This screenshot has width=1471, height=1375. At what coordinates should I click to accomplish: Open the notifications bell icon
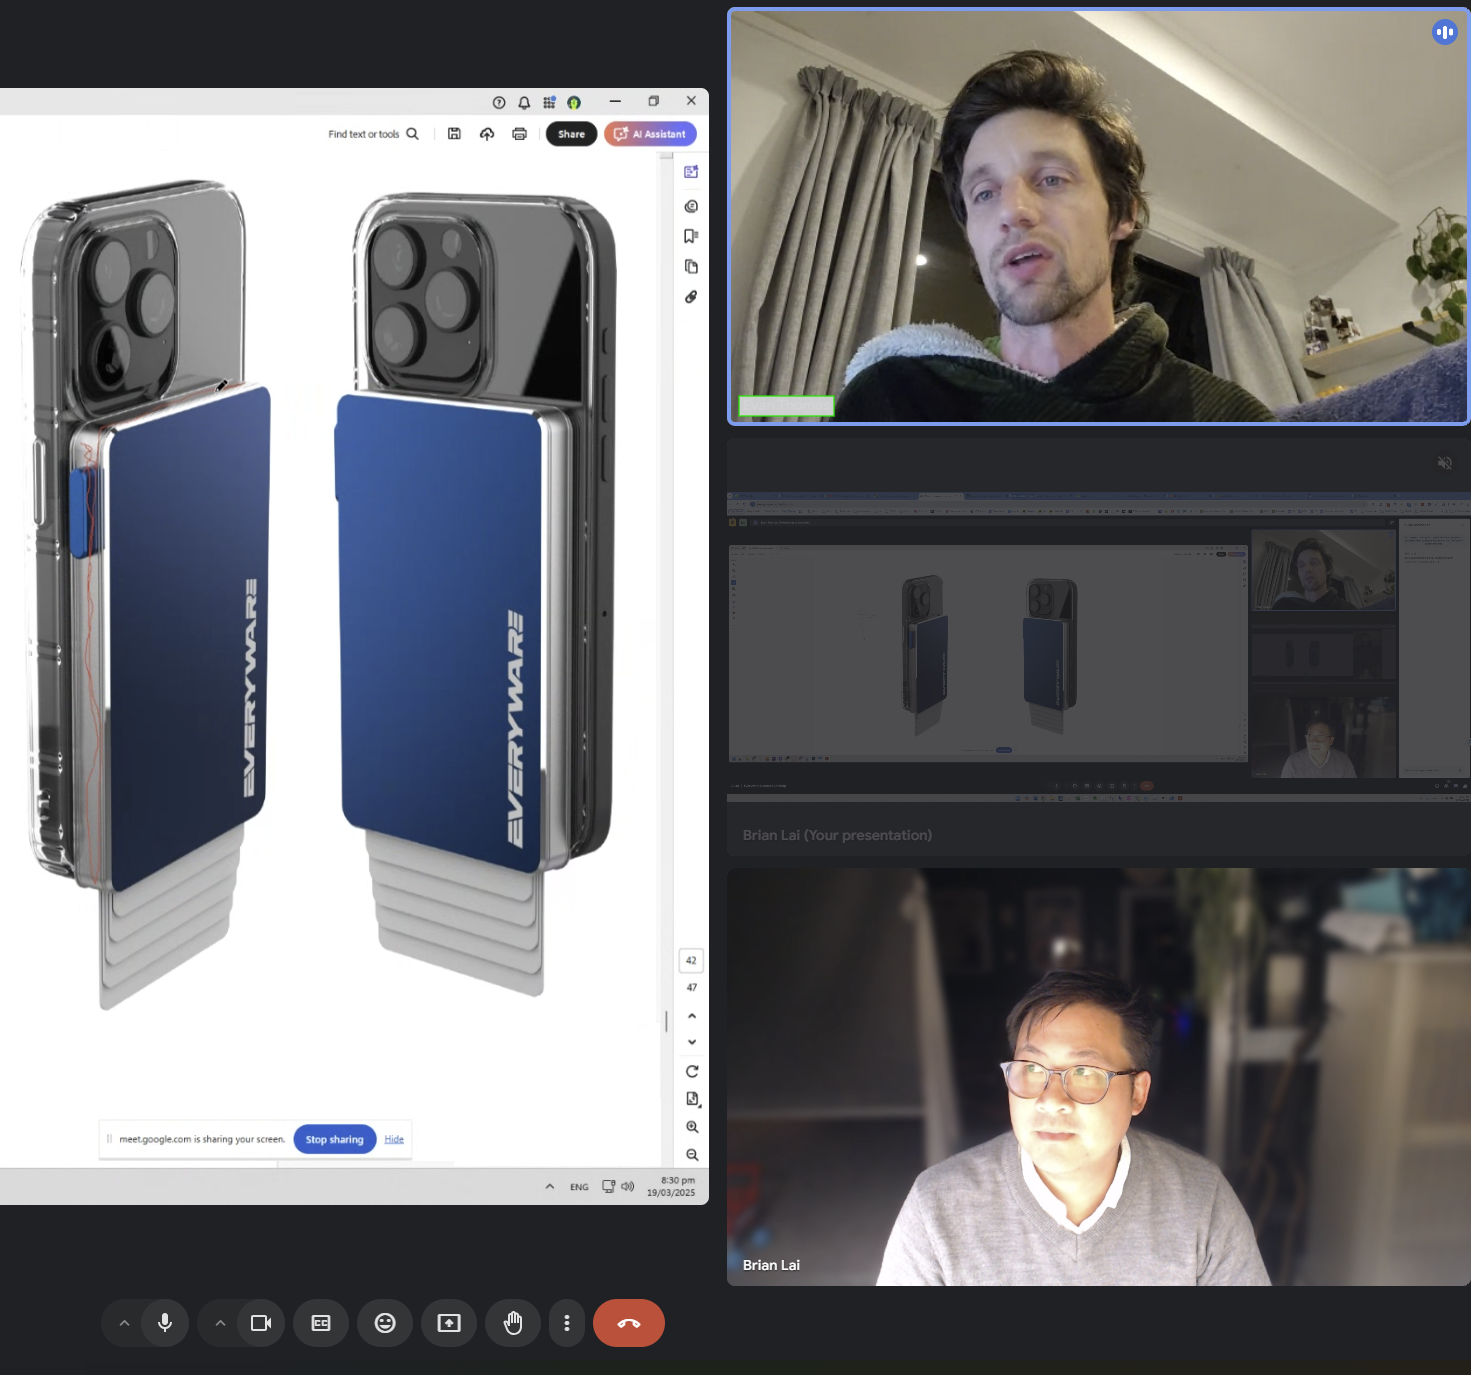pyautogui.click(x=524, y=102)
